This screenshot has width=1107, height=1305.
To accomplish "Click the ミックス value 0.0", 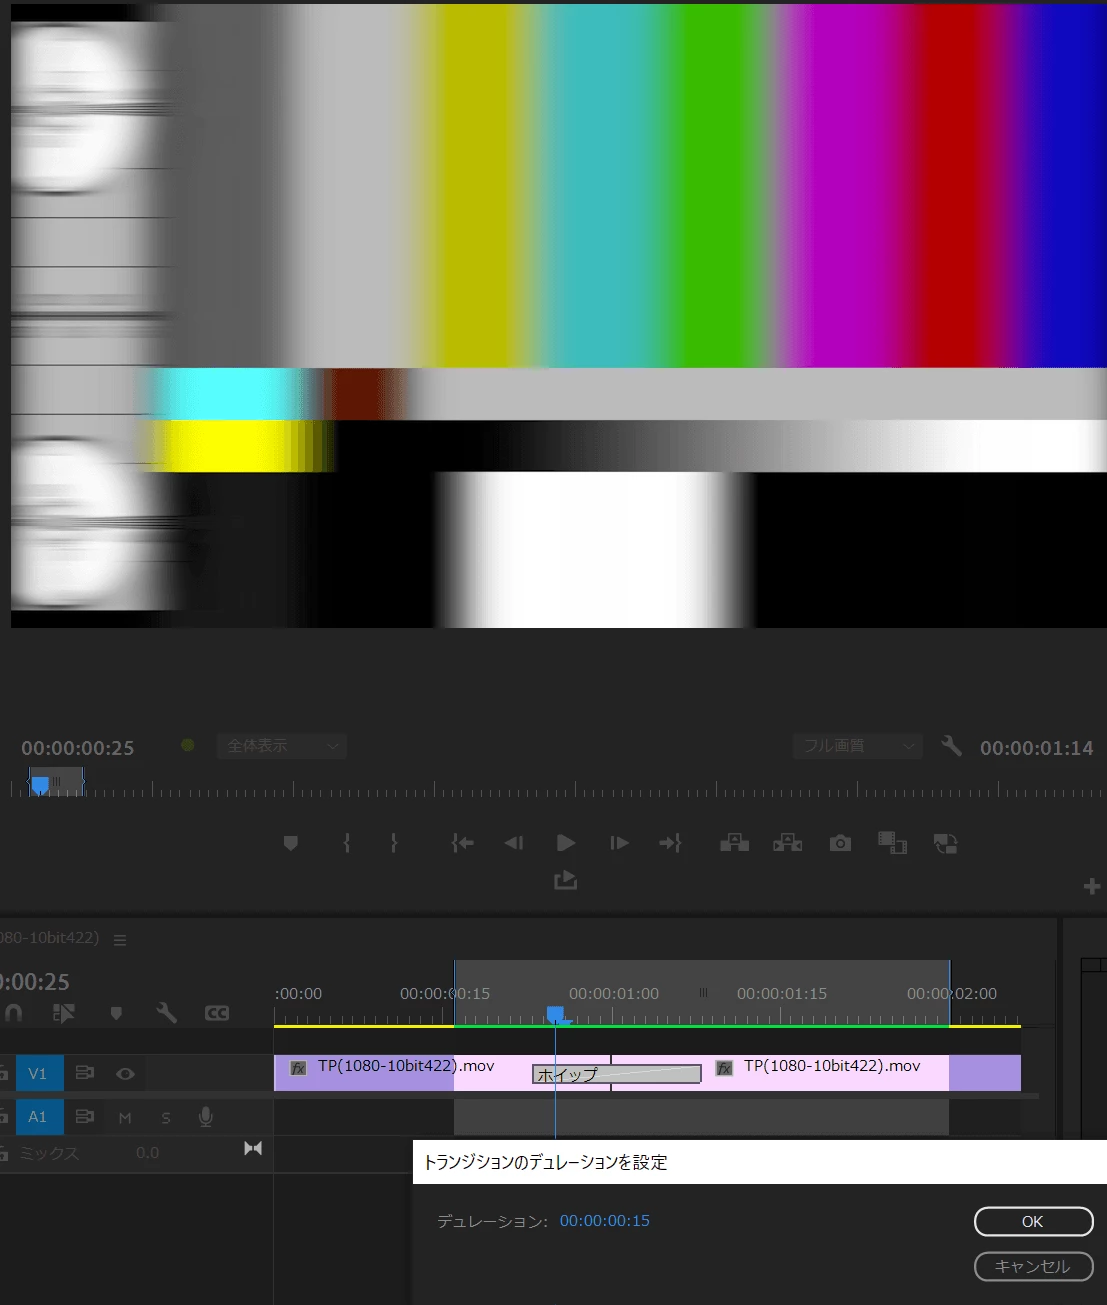I will tap(147, 1153).
